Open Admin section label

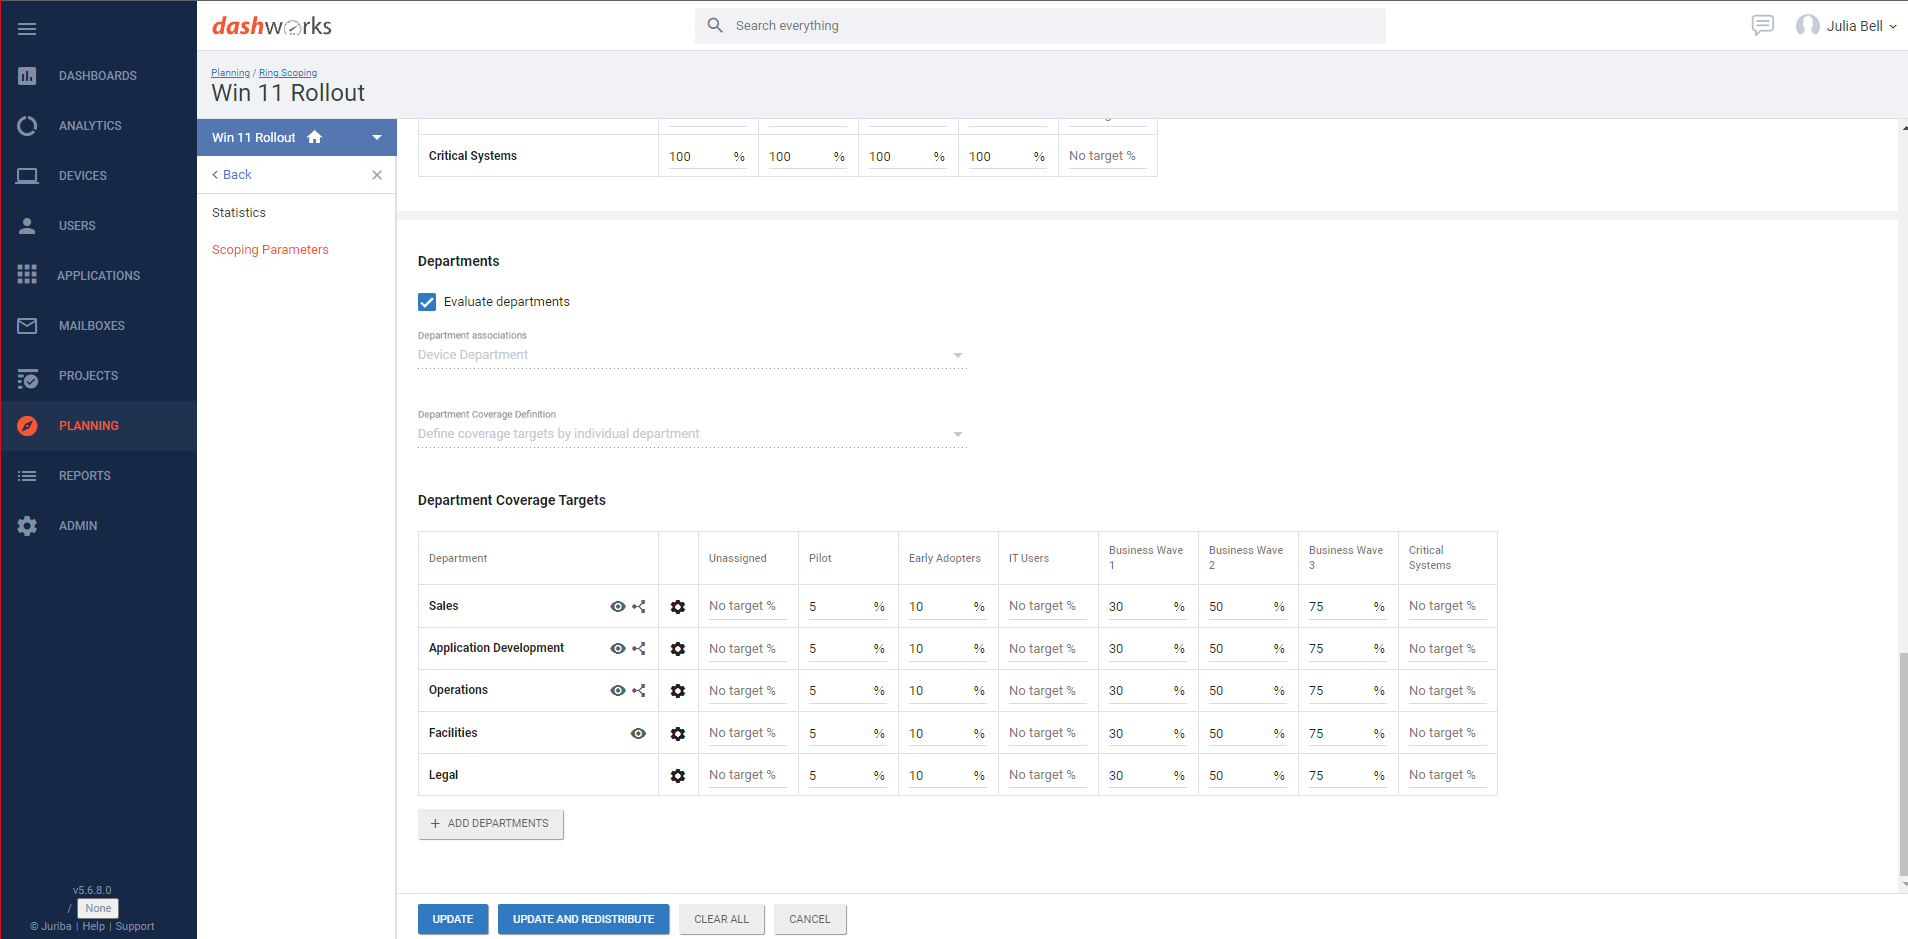pyautogui.click(x=78, y=526)
